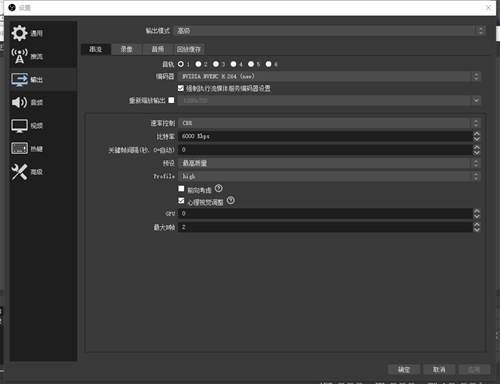Click the Cancel (取消) button
This screenshot has height=384, width=500.
pyautogui.click(x=439, y=369)
